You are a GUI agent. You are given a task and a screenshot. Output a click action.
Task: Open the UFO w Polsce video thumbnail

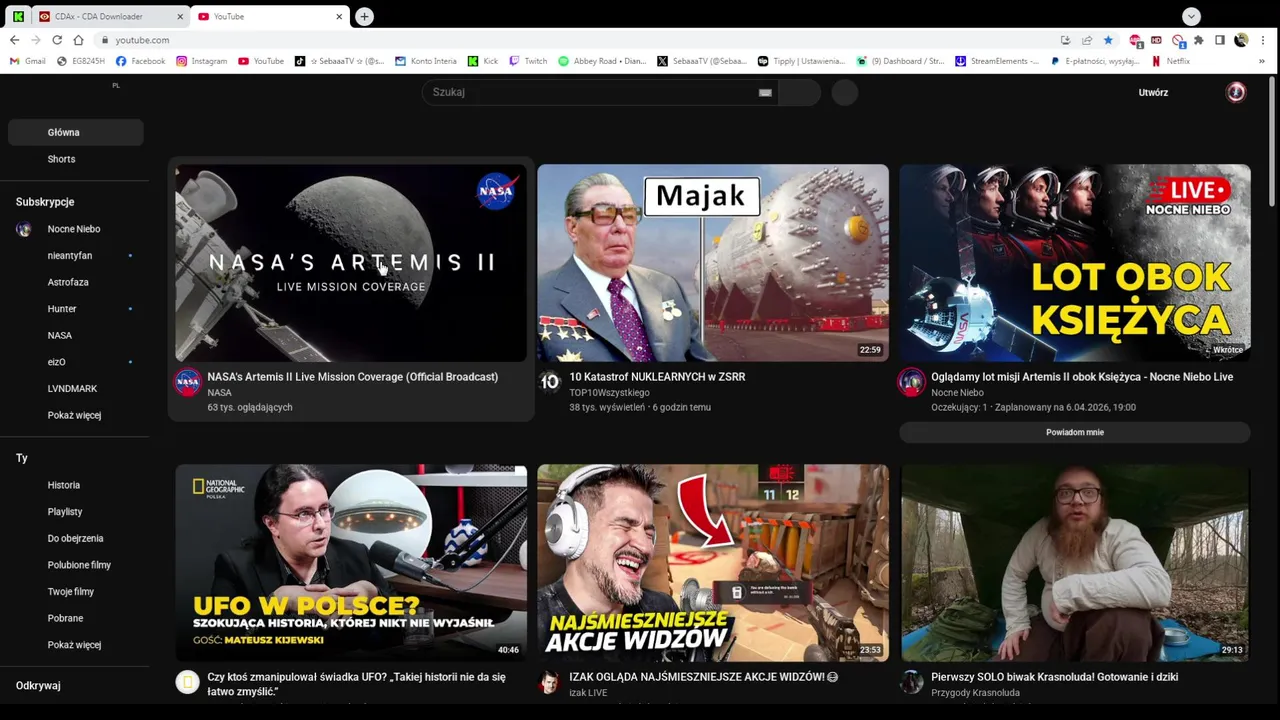point(351,563)
